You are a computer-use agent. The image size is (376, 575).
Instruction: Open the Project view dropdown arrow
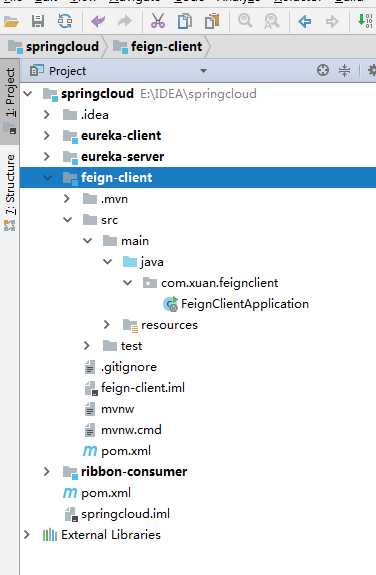coord(203,71)
